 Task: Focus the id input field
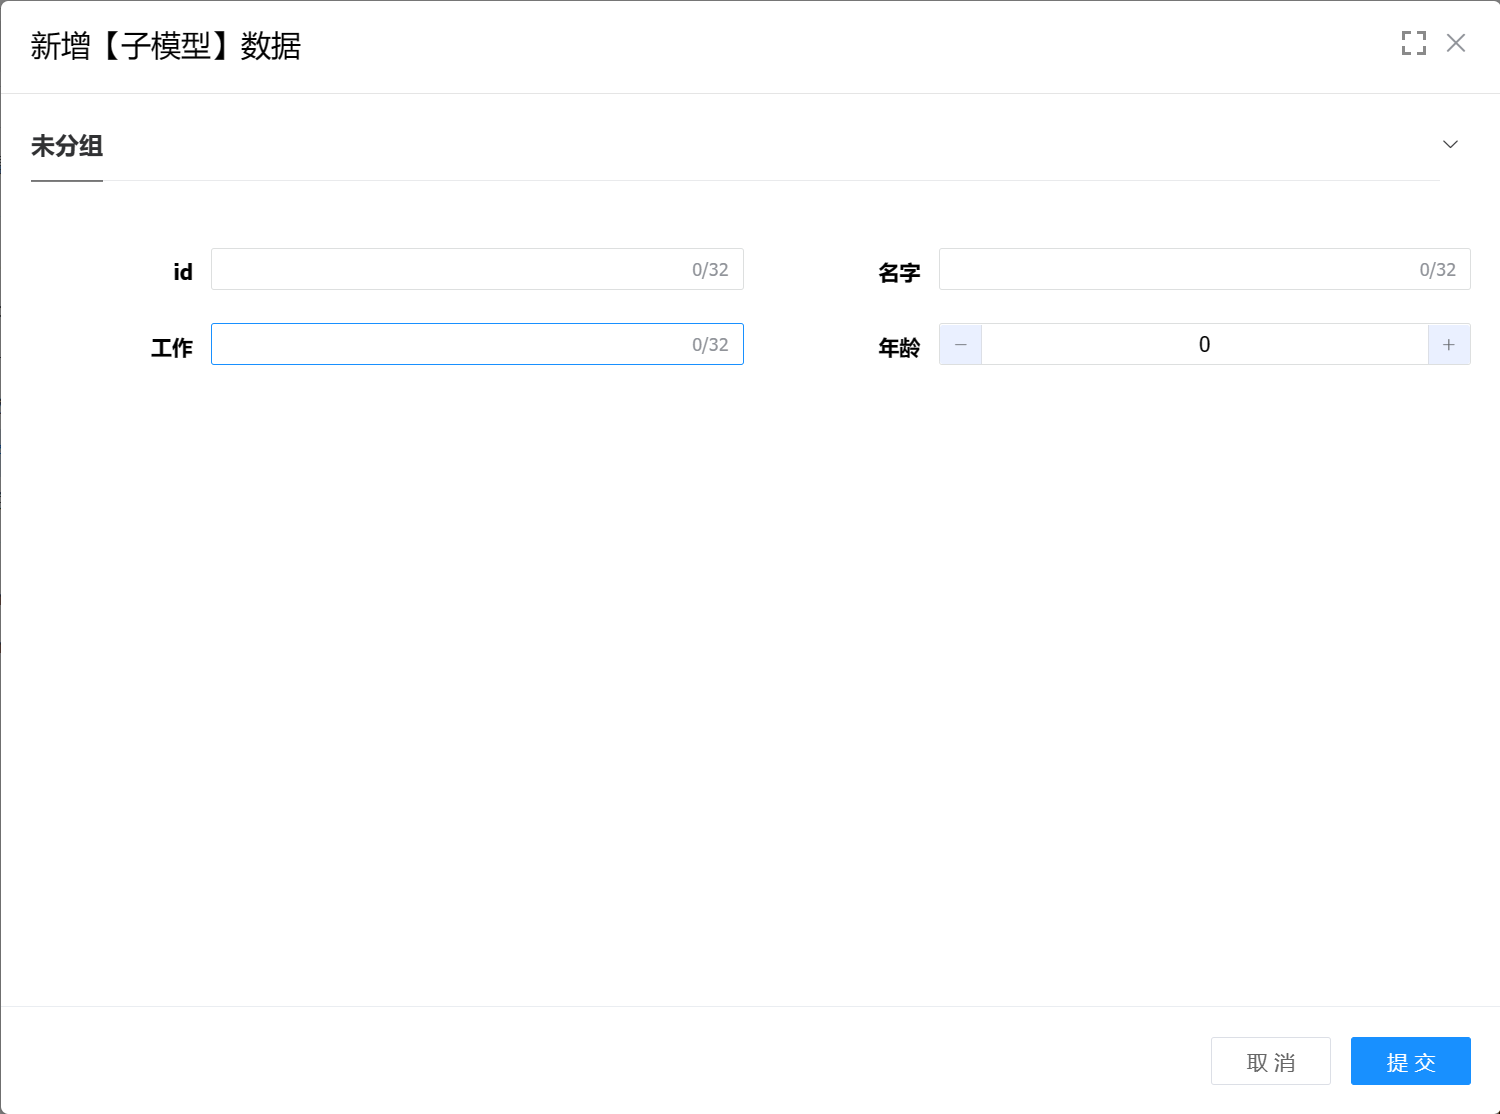(x=477, y=269)
